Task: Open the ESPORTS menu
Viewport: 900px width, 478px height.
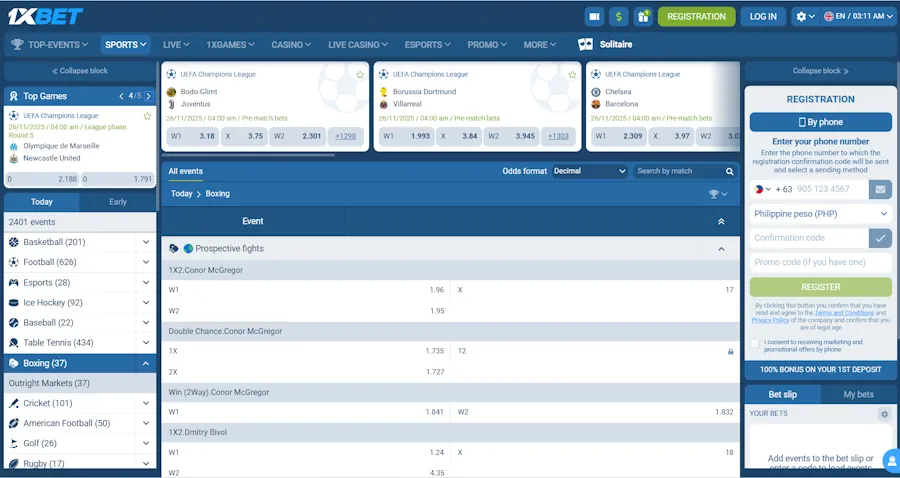Action: point(427,44)
